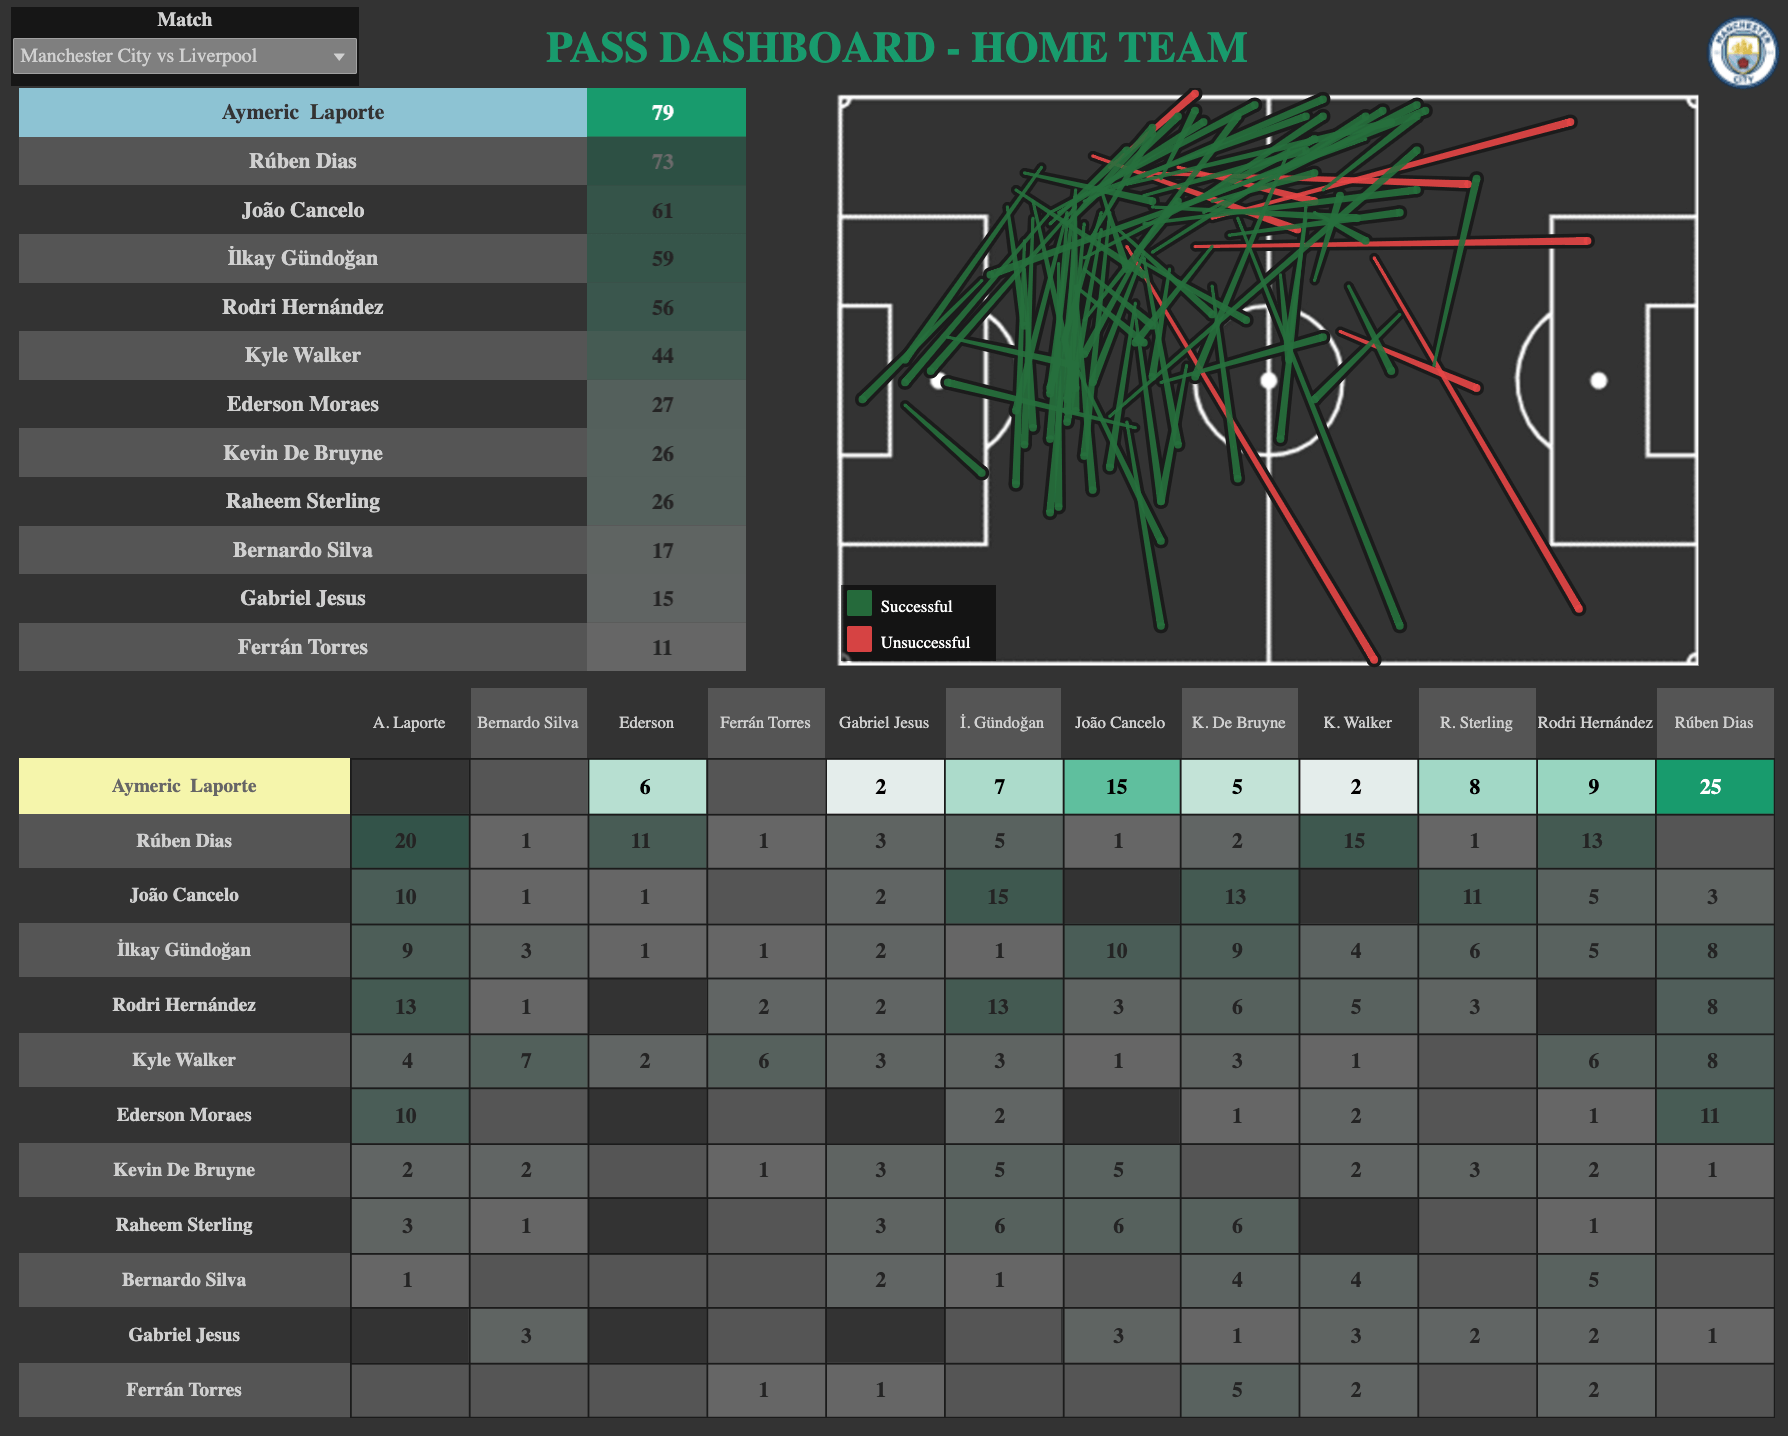Image resolution: width=1788 pixels, height=1436 pixels.
Task: Select Bernardo Silva in the pass totals list
Action: coord(303,550)
